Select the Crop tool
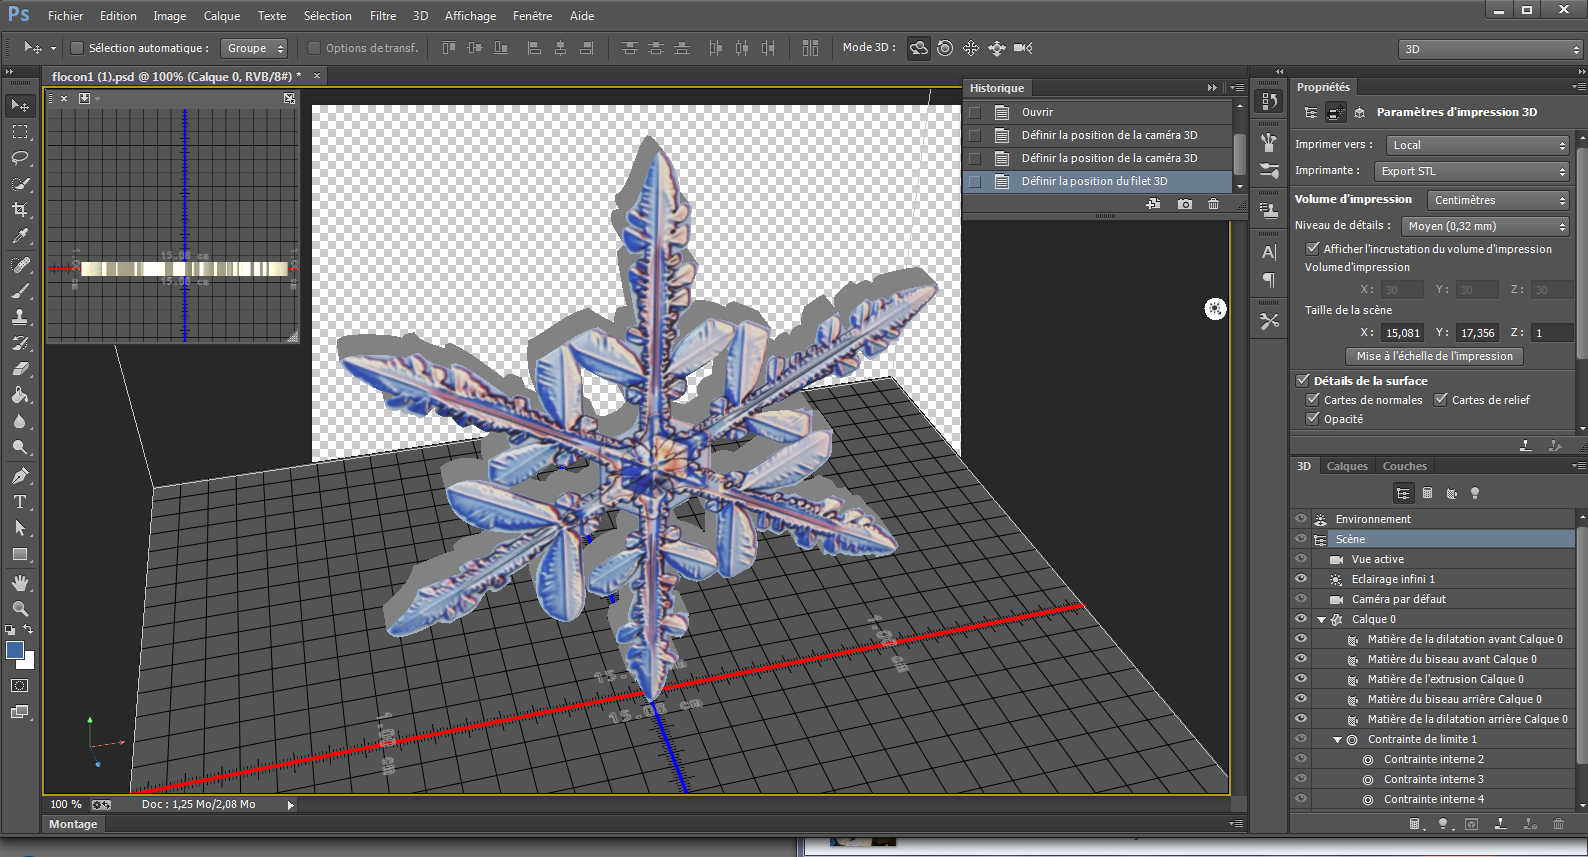Screen dimensions: 1588x857 coord(20,210)
